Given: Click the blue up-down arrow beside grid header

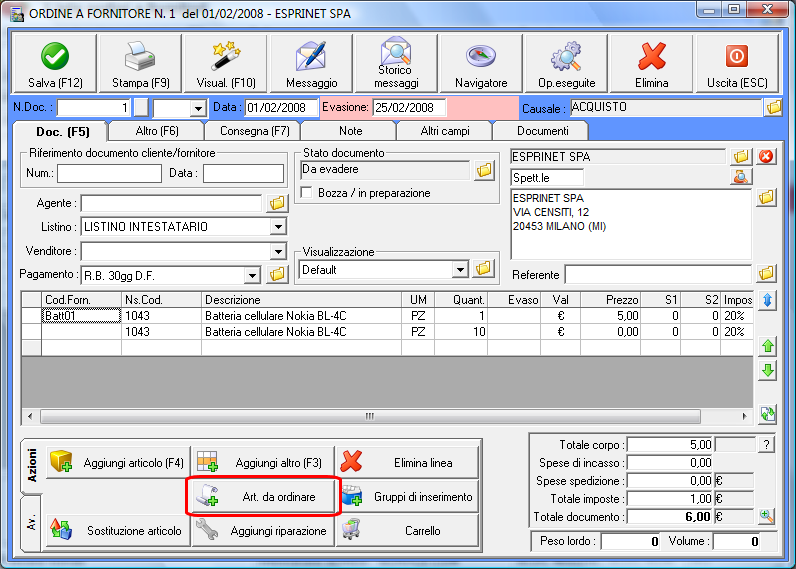Looking at the screenshot, I should [x=768, y=300].
